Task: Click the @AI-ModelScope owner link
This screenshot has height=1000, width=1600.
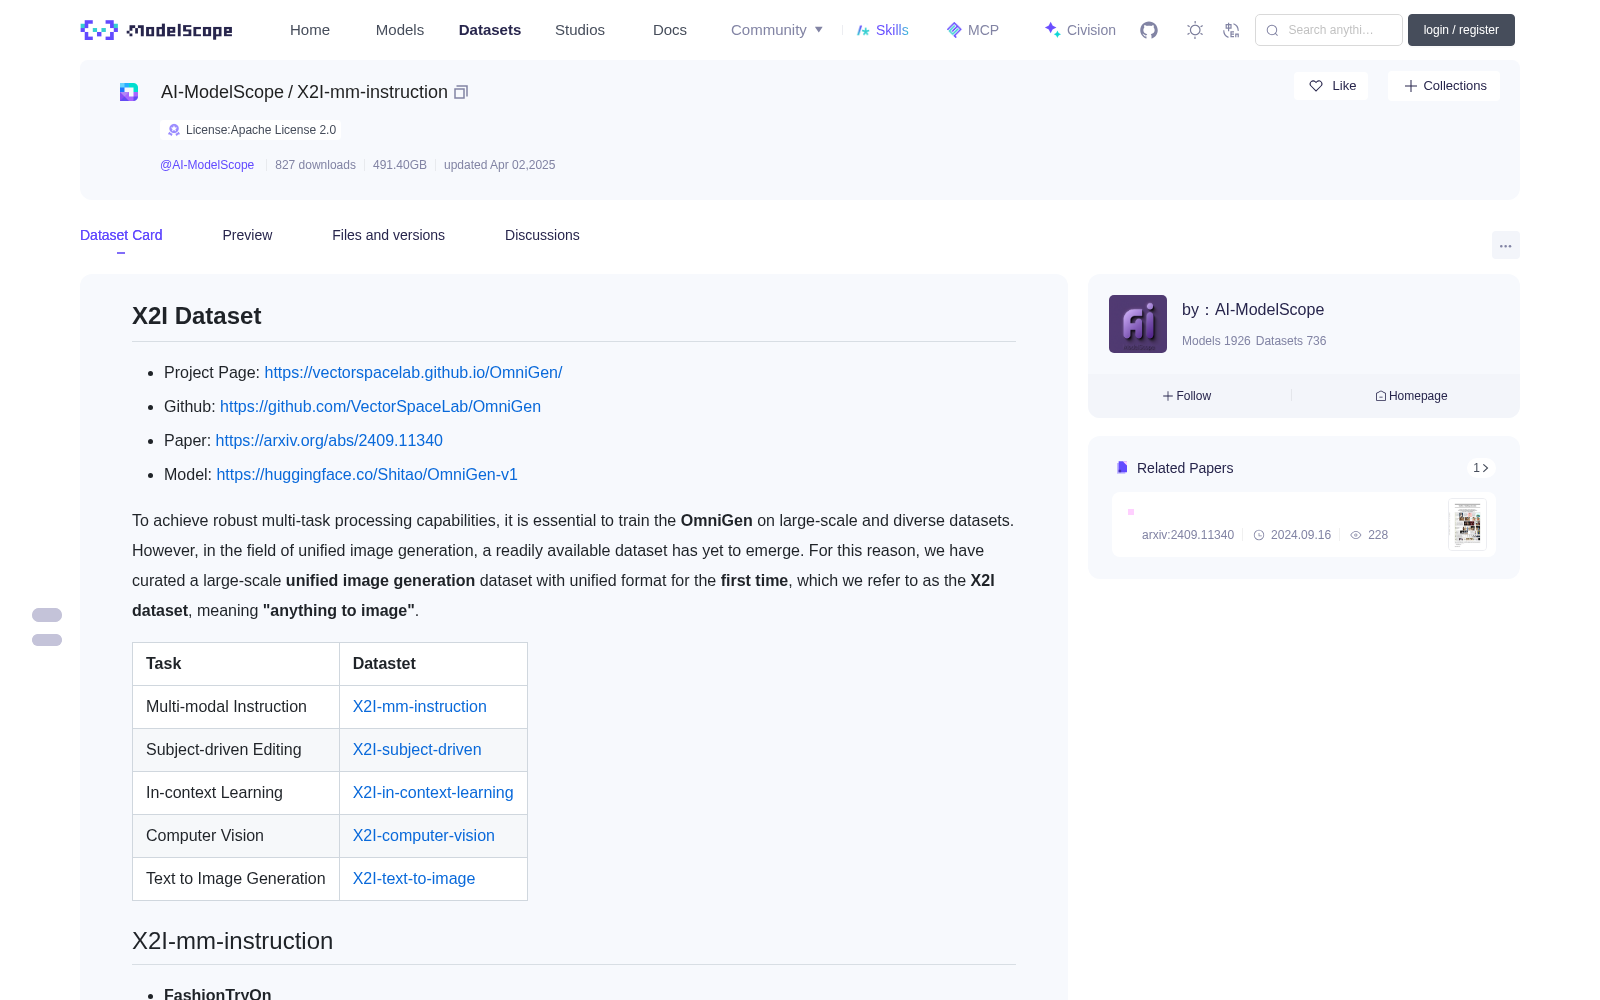Action: coord(207,165)
